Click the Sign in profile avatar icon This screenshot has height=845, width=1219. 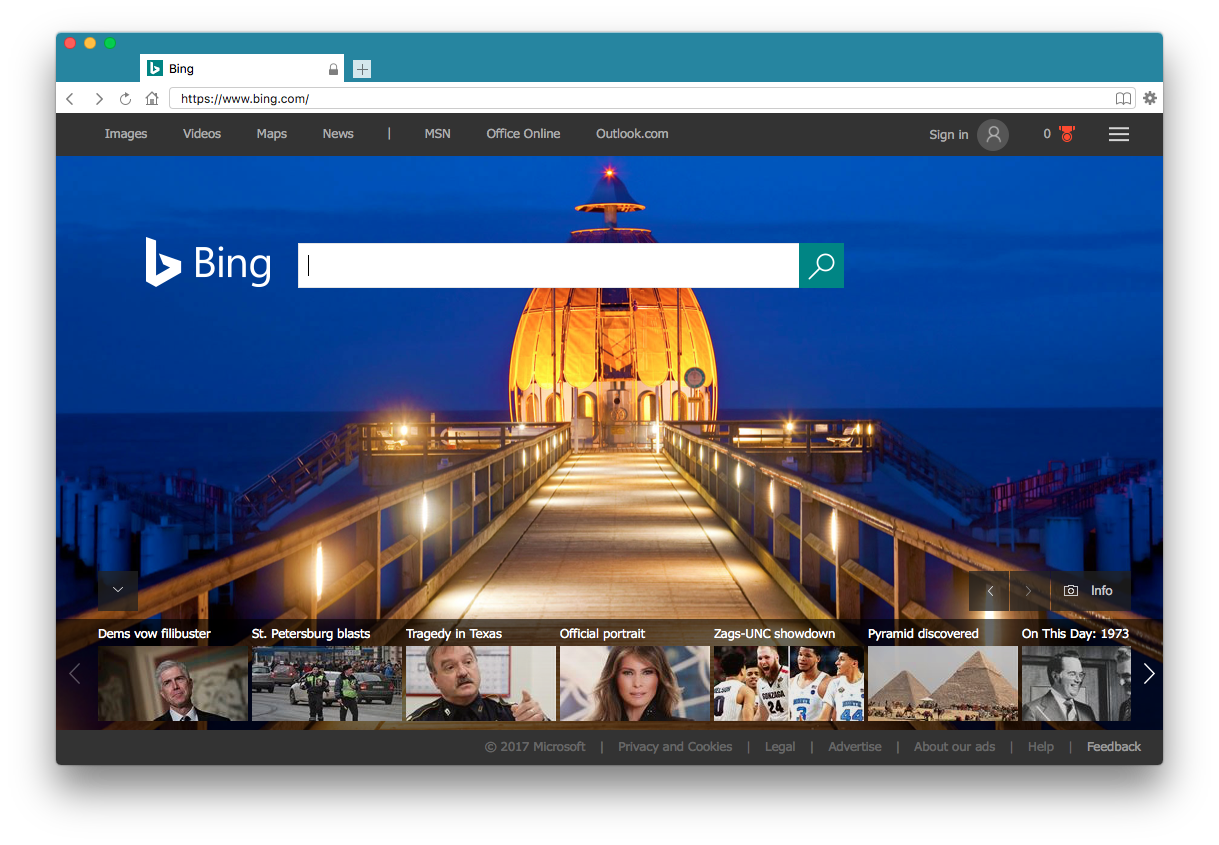click(x=993, y=134)
